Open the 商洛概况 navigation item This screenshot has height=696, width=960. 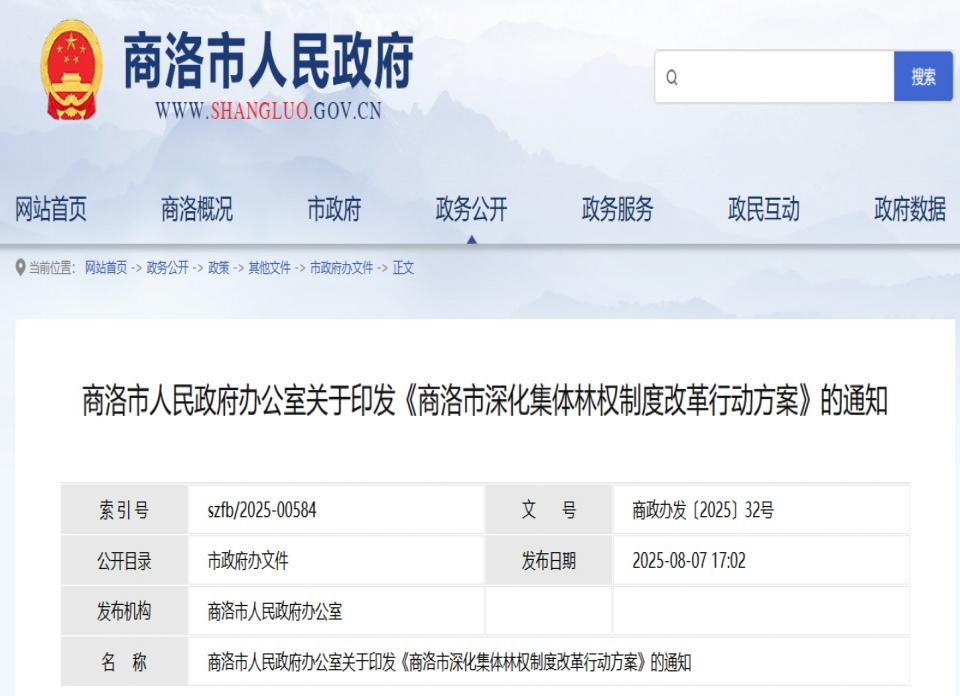[x=197, y=209]
